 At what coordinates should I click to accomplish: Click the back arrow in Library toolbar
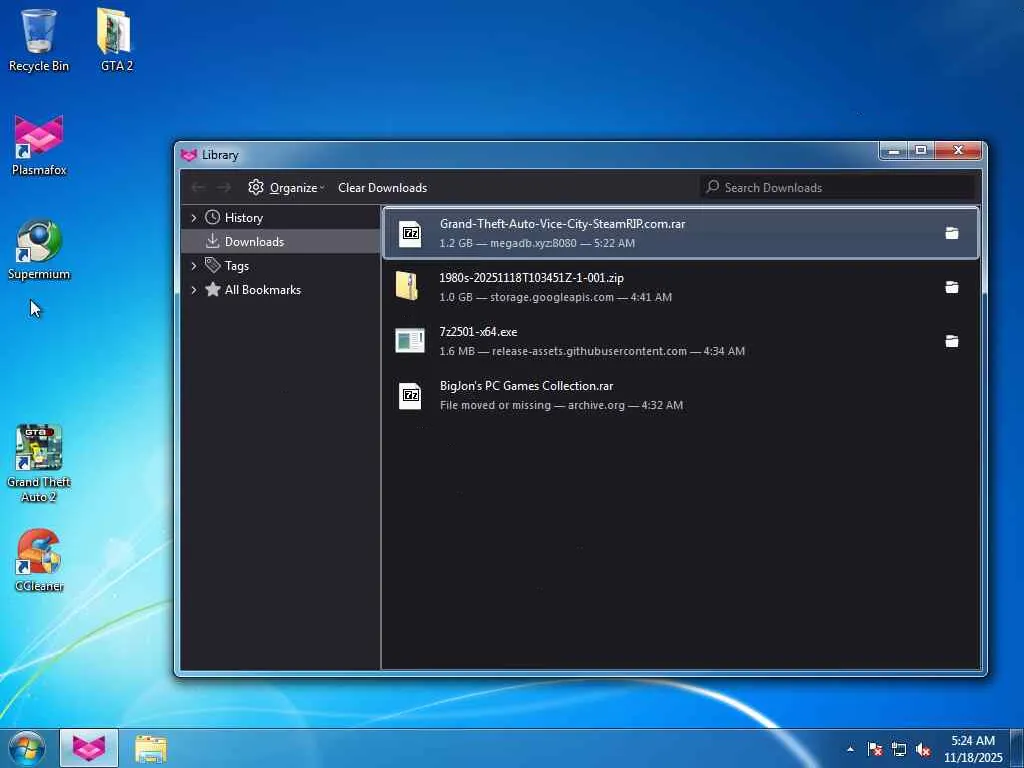[x=198, y=188]
